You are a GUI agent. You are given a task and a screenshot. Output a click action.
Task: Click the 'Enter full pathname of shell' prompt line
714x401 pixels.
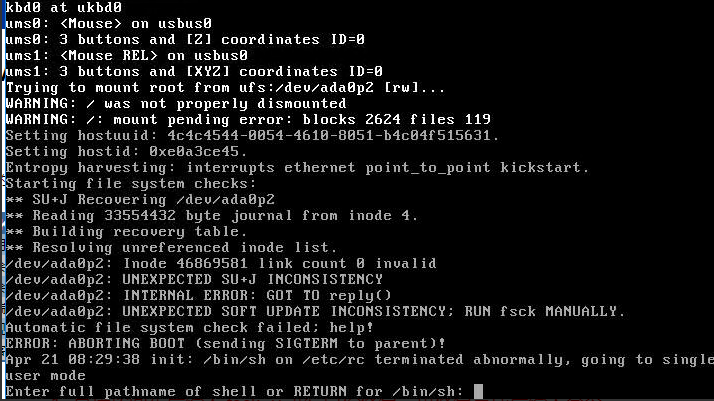(x=234, y=391)
